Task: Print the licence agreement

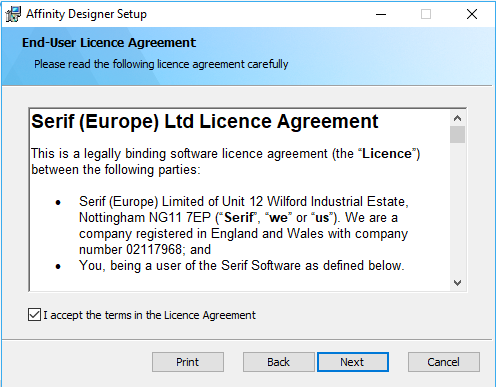Action: (x=188, y=362)
